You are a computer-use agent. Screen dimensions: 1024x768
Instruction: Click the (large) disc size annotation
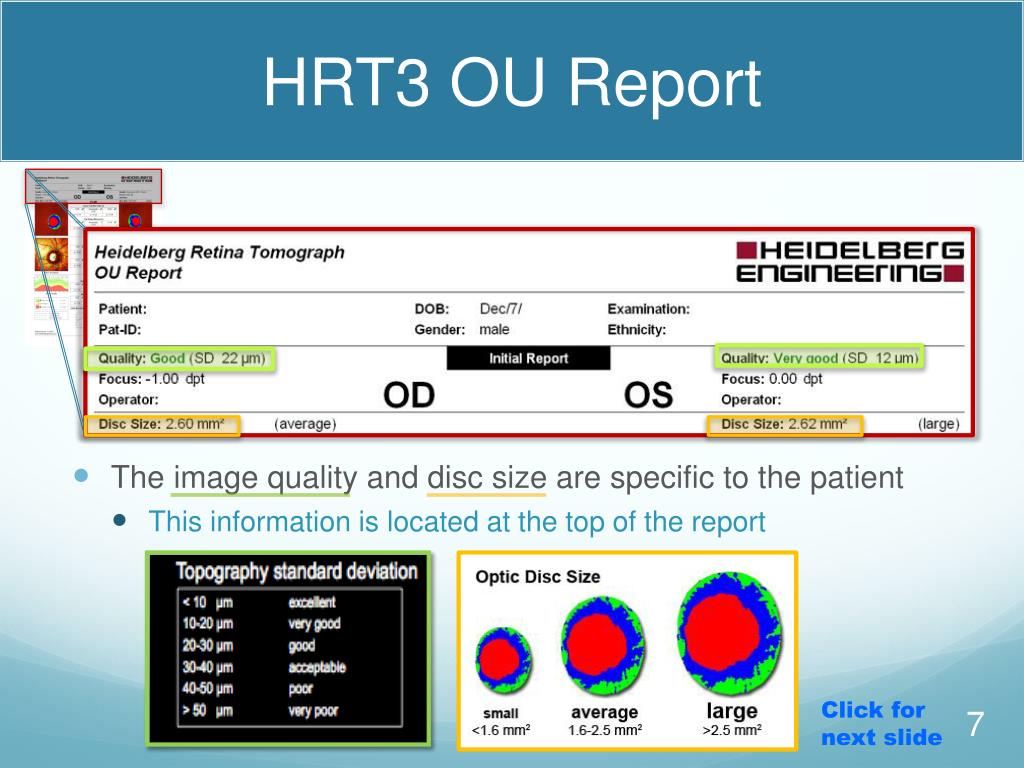[x=938, y=424]
